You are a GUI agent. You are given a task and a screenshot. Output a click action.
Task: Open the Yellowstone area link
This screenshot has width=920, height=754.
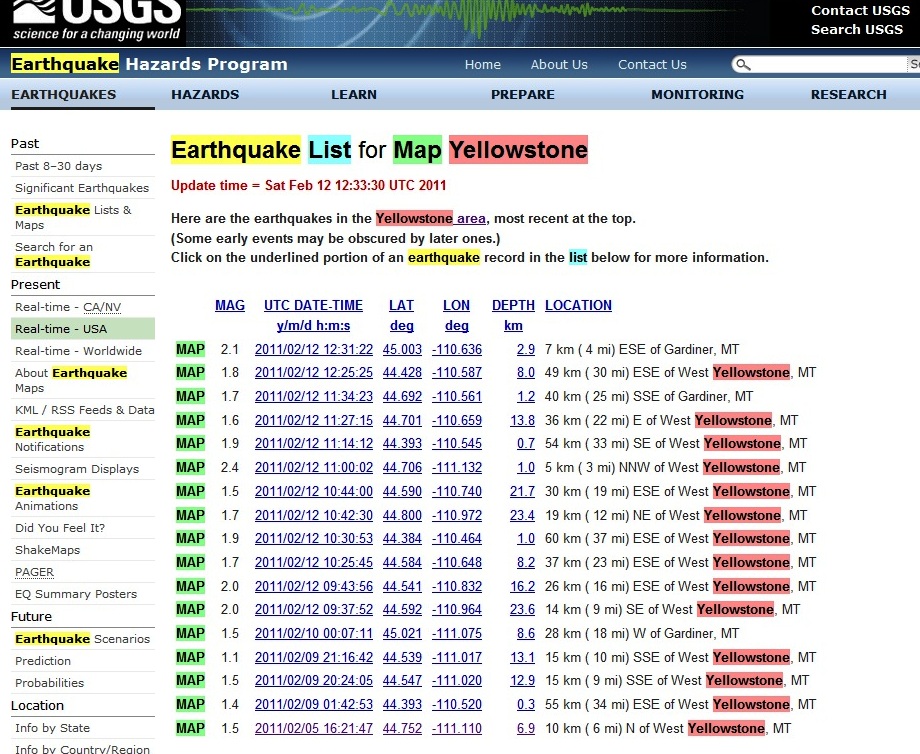coord(431,219)
